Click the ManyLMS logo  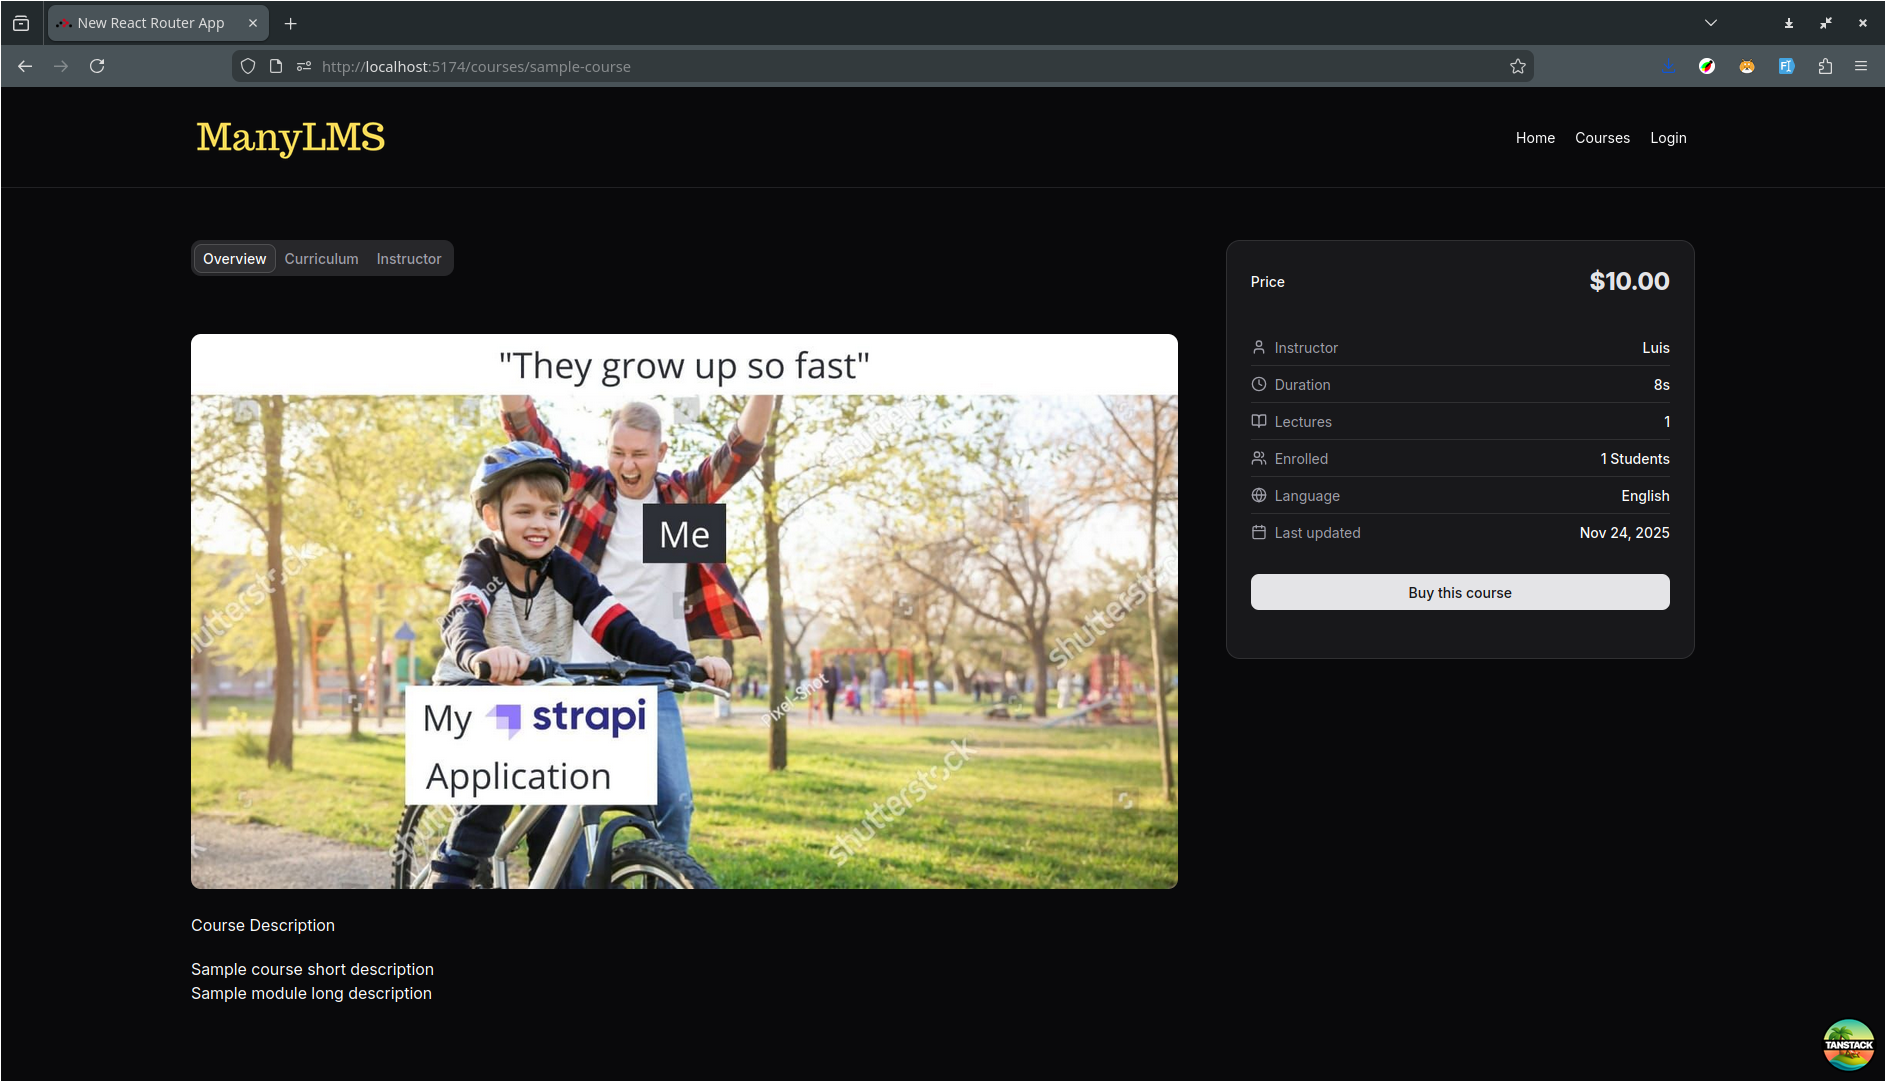pyautogui.click(x=290, y=137)
